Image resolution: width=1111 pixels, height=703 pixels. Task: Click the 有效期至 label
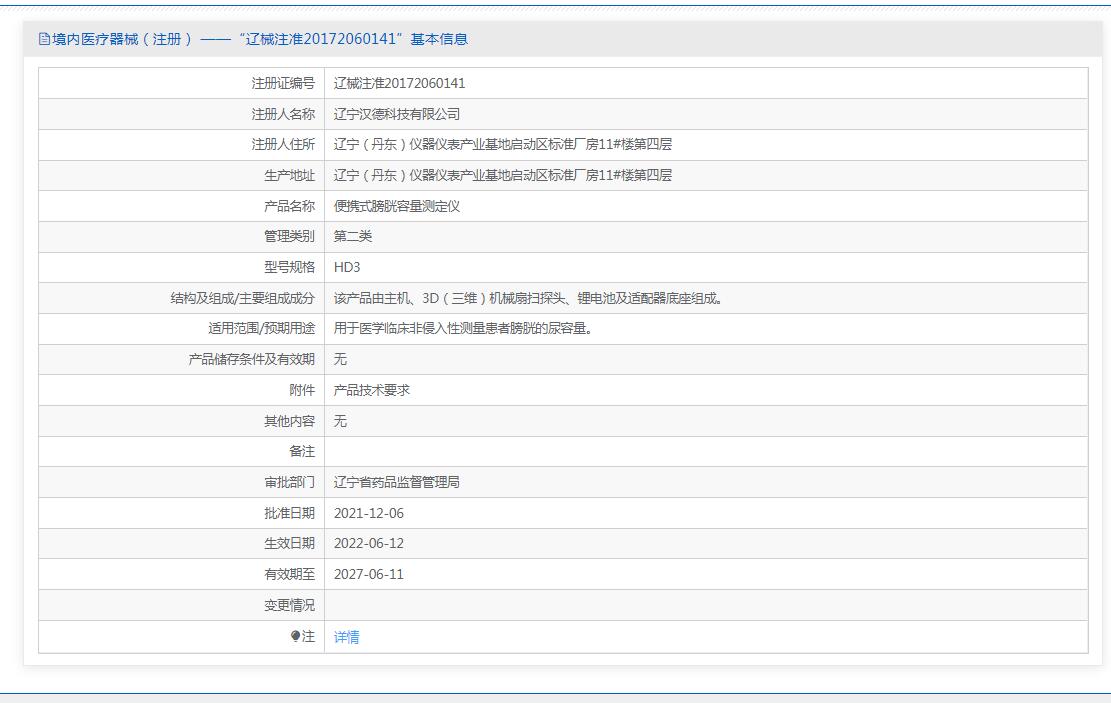click(289, 575)
